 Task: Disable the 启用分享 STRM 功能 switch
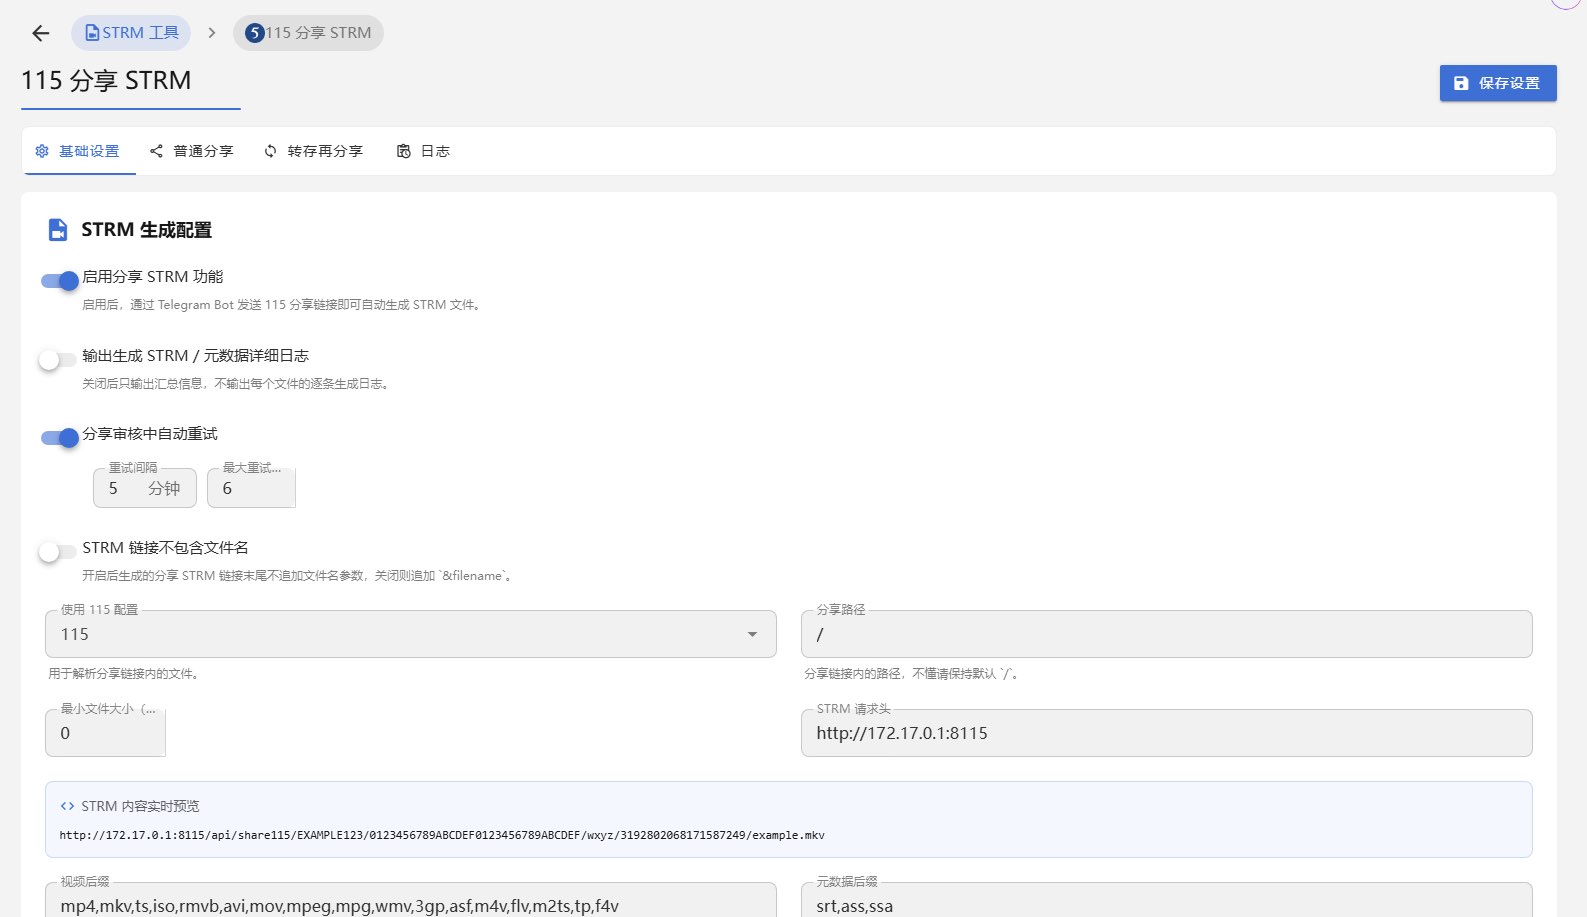pos(59,281)
